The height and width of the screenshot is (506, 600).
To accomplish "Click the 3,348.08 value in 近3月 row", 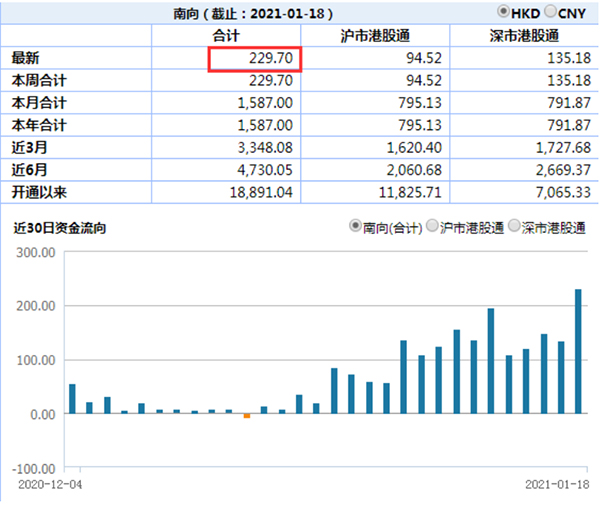I will pyautogui.click(x=265, y=148).
